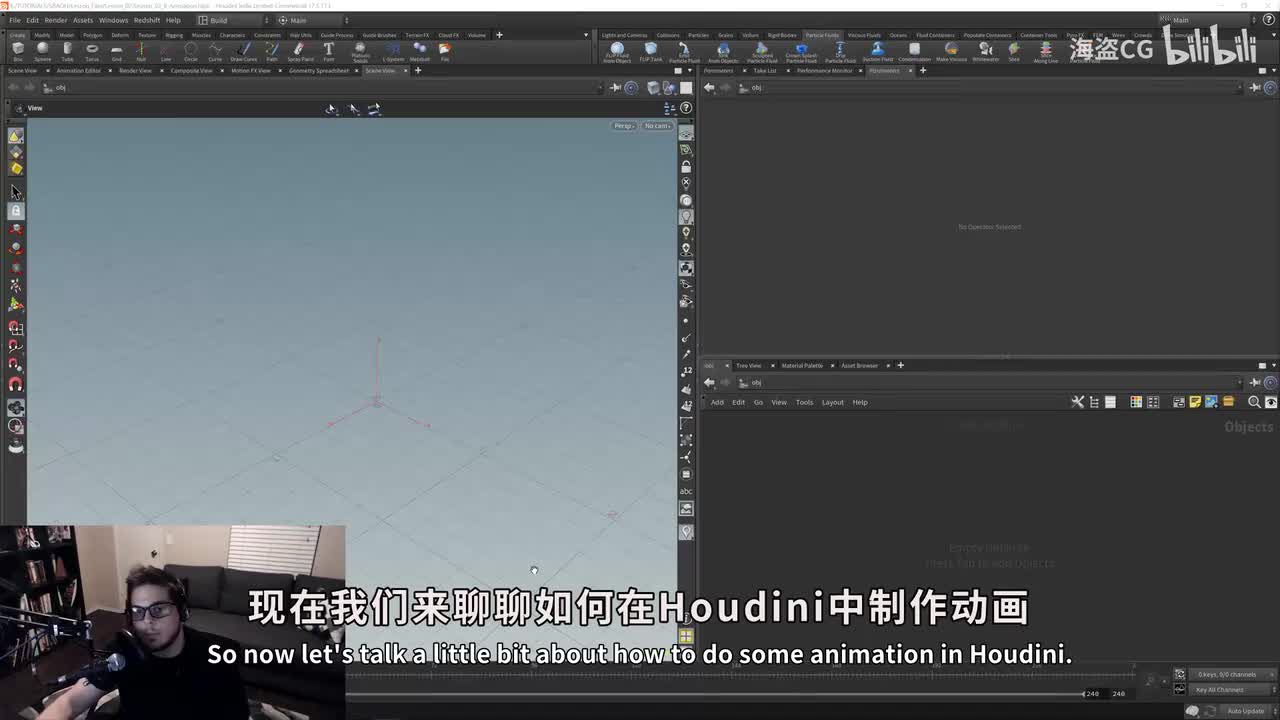This screenshot has width=1280, height=720.
Task: Open the Main radial menu dropdown
Action: [x=312, y=20]
